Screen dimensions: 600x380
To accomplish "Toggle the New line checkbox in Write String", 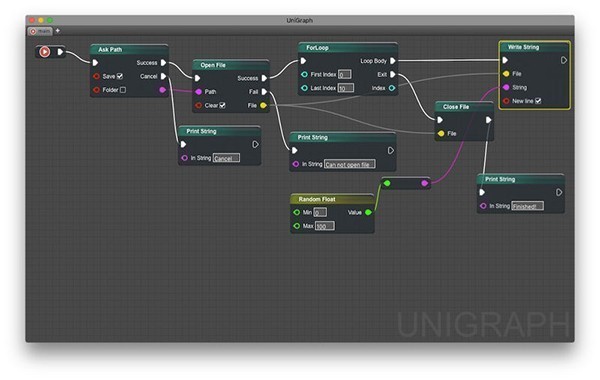I will coord(538,101).
